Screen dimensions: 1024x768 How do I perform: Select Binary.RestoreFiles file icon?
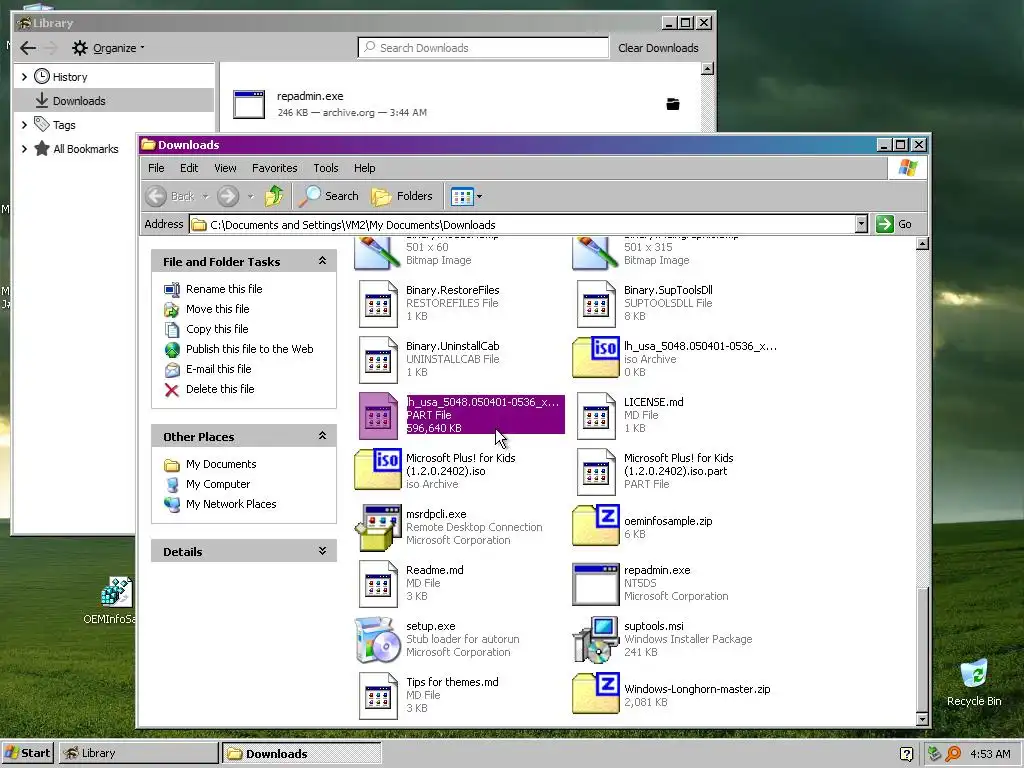[378, 304]
